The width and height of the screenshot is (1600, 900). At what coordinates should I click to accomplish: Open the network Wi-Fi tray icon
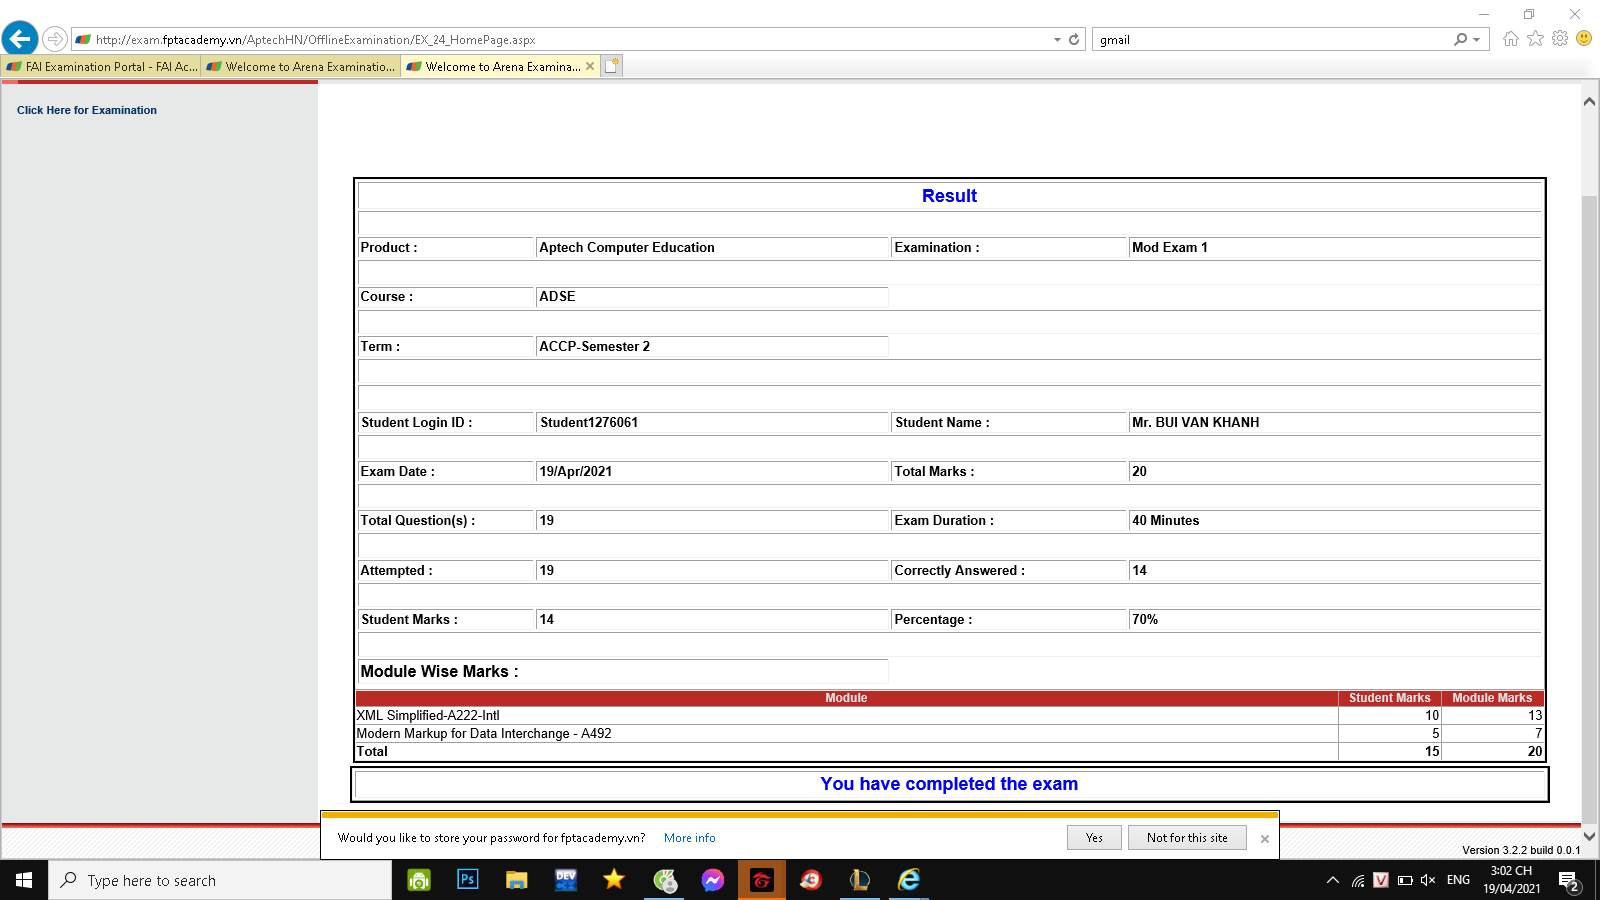tap(1358, 880)
